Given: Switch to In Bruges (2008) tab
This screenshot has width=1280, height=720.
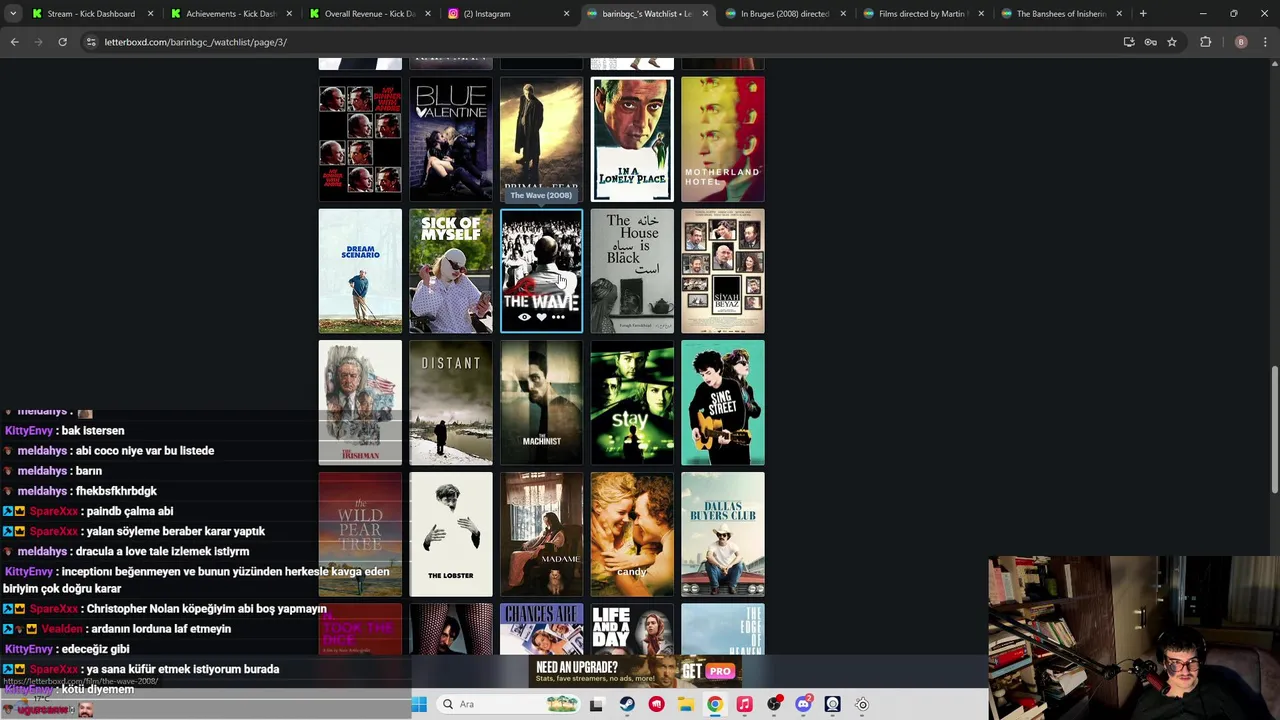Looking at the screenshot, I should (x=785, y=14).
